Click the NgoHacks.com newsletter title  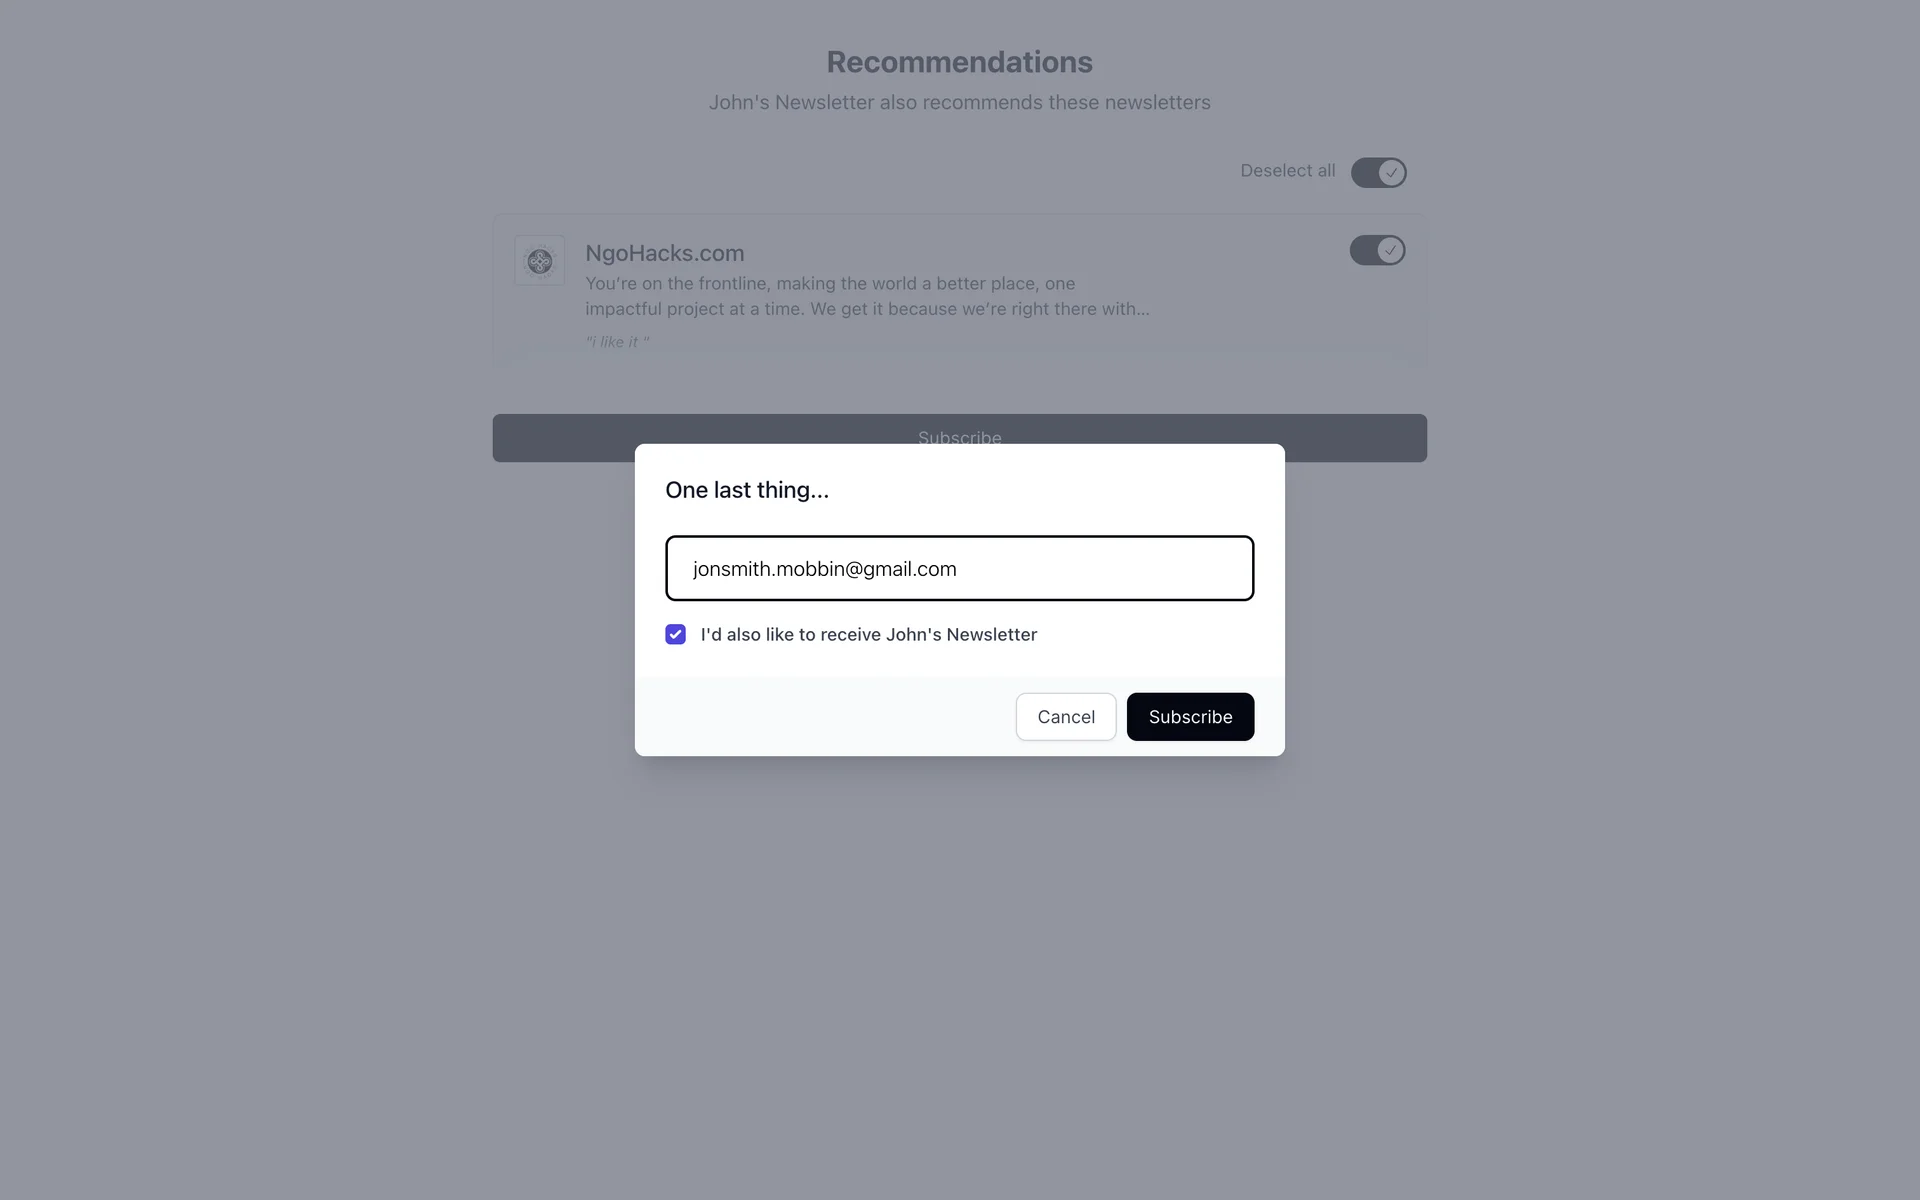pyautogui.click(x=664, y=253)
